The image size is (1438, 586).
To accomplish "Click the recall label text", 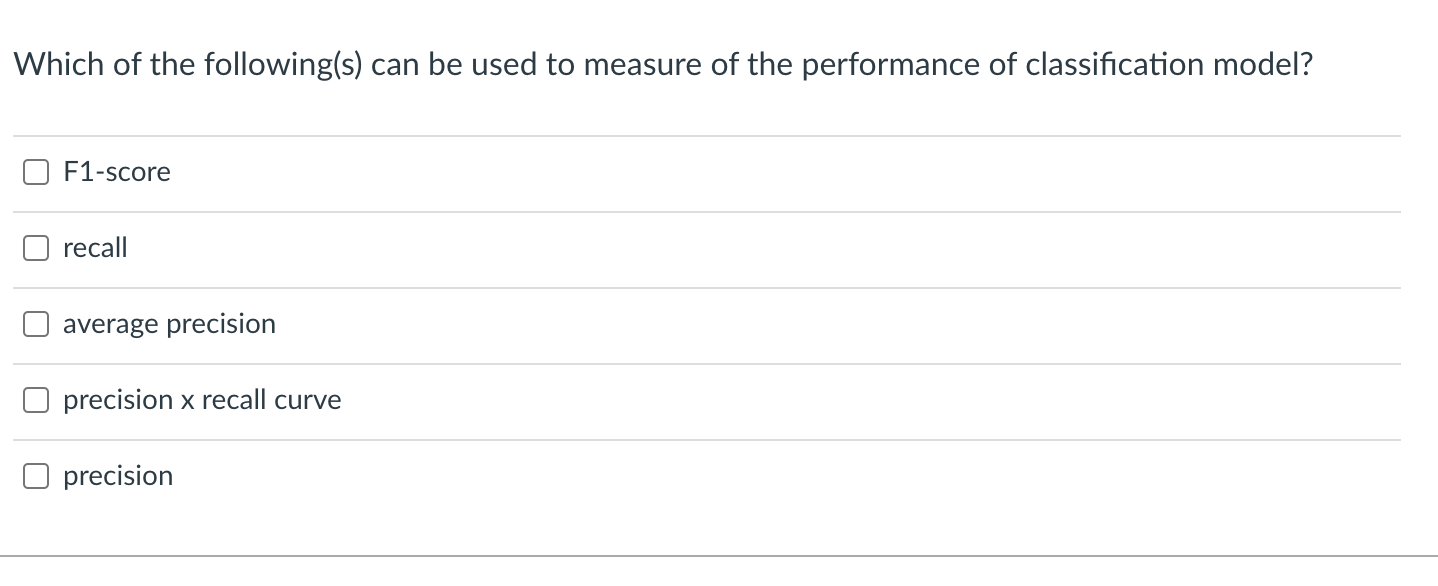I will click(x=94, y=247).
